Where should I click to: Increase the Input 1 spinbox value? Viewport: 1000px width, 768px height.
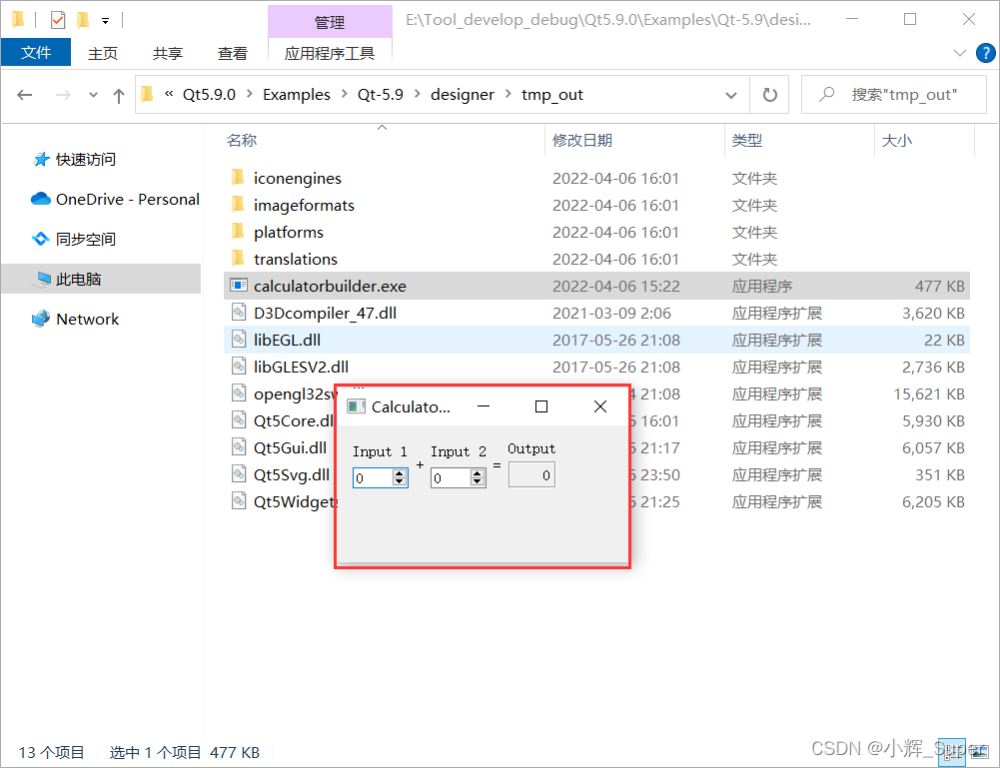400,474
